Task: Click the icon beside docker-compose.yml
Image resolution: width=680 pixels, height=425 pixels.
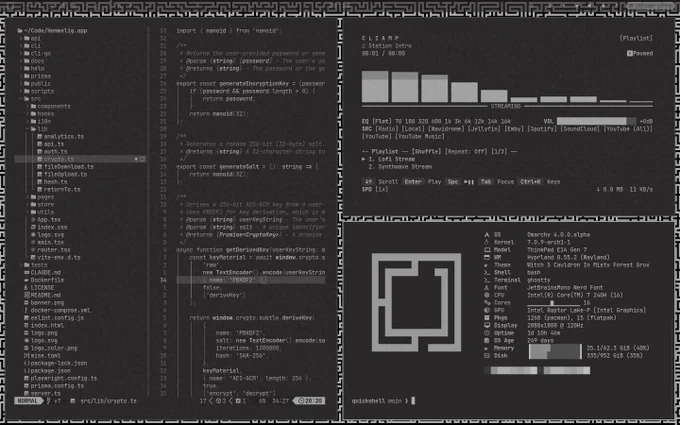Action: [26, 311]
